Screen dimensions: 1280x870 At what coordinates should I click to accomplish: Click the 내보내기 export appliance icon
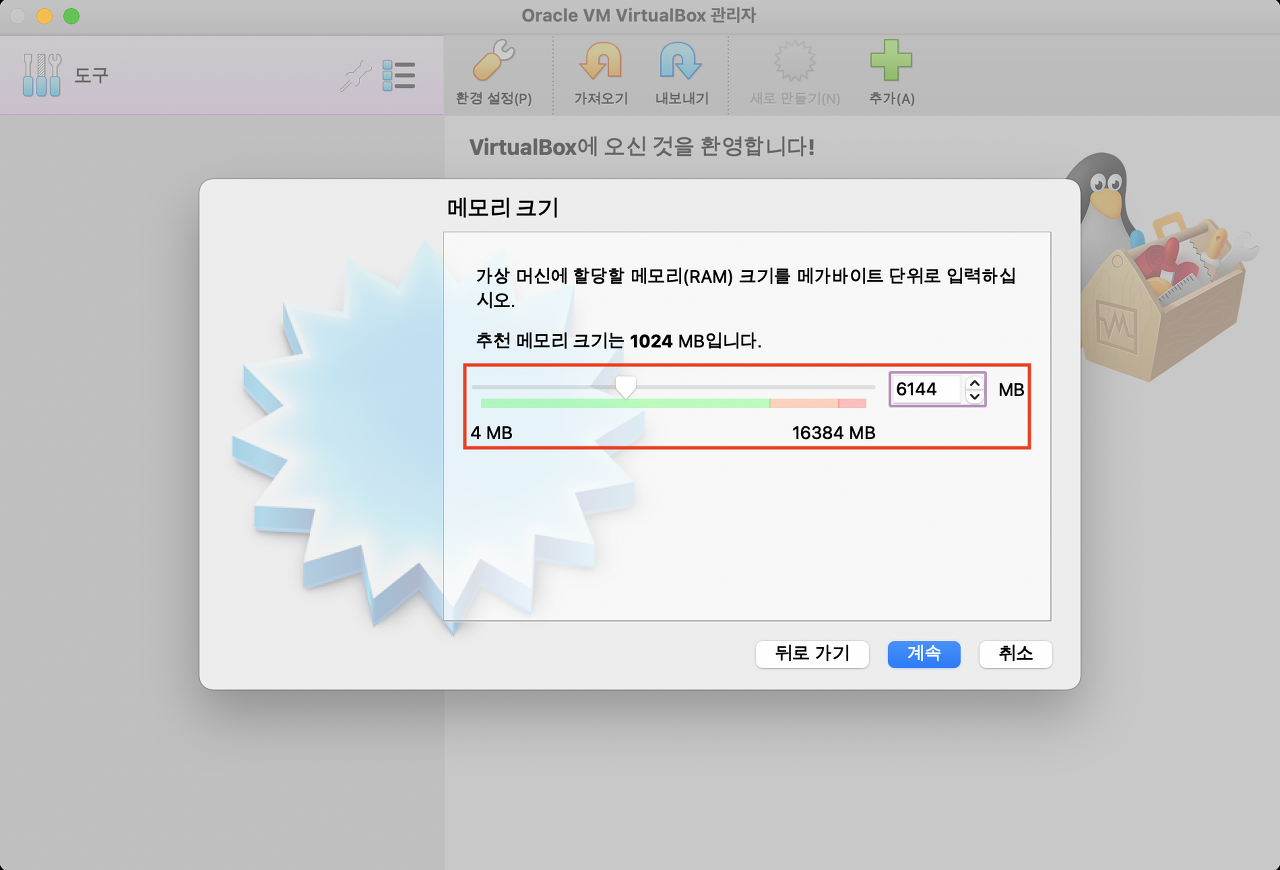click(681, 62)
